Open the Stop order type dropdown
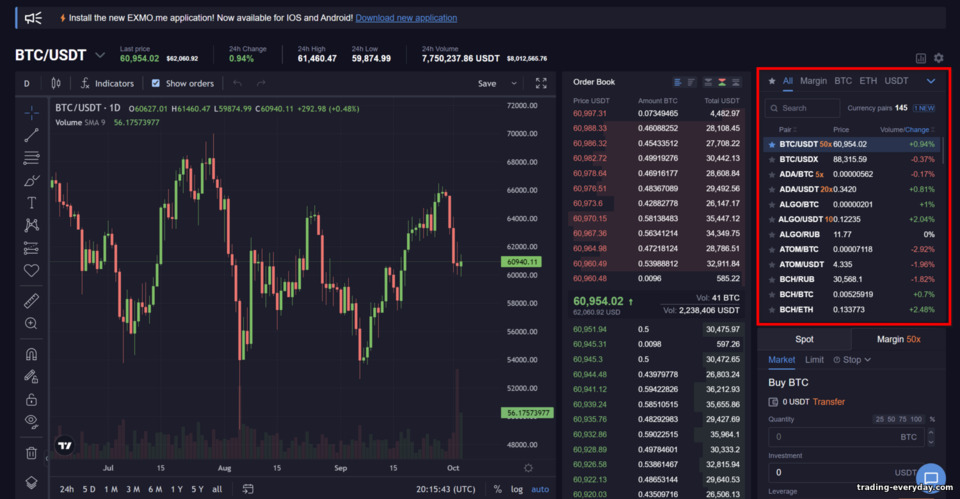This screenshot has width=960, height=499. pos(852,360)
